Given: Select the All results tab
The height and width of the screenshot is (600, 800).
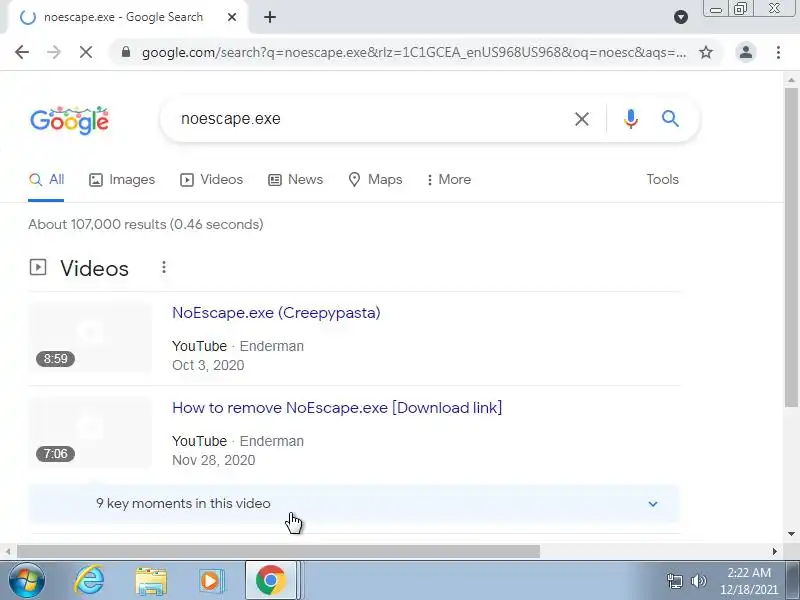Looking at the screenshot, I should click(46, 180).
